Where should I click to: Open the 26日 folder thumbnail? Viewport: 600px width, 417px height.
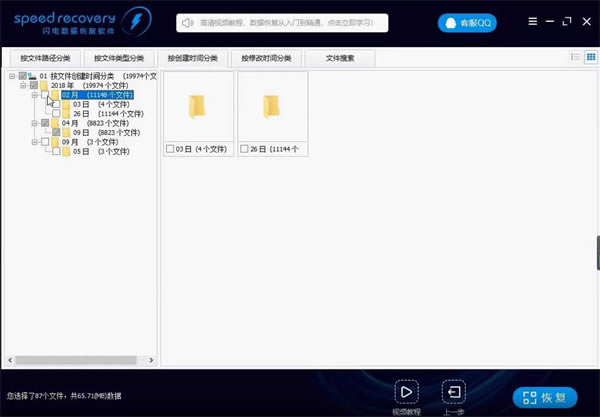point(272,106)
